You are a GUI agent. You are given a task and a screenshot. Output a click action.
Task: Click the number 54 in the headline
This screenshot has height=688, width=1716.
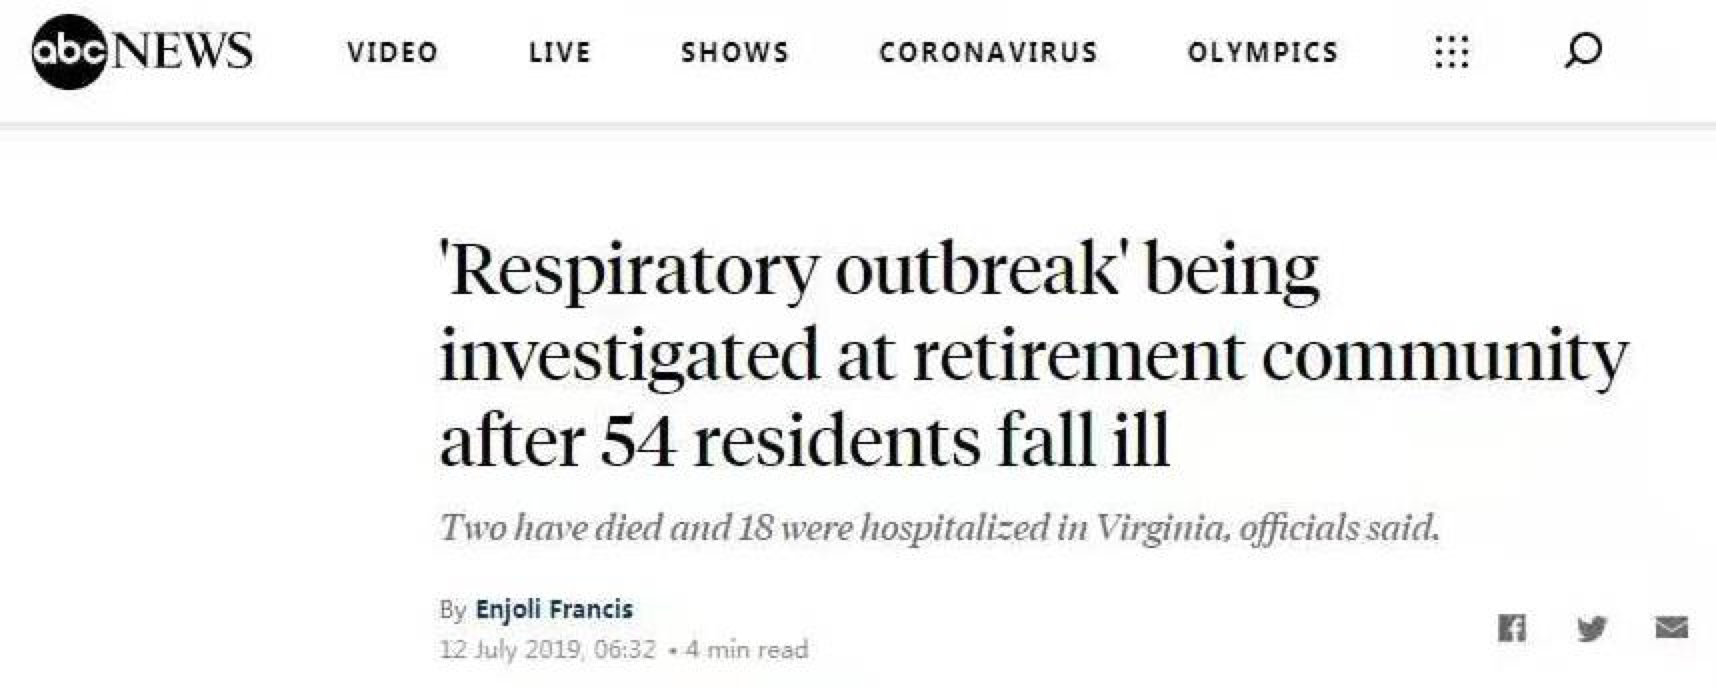coord(638,441)
